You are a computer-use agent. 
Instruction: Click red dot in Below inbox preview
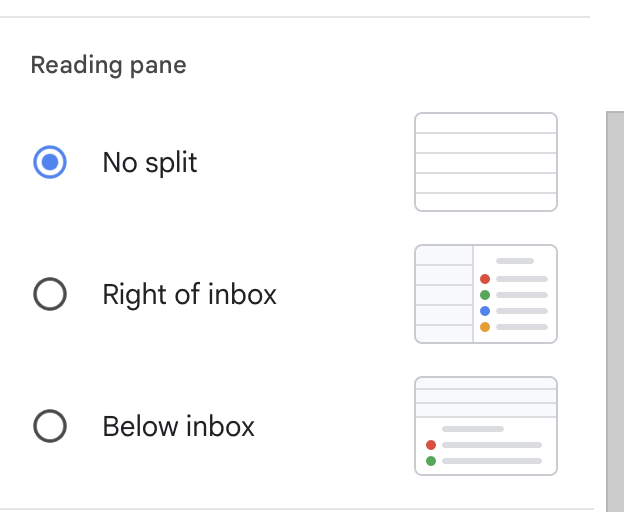pyautogui.click(x=431, y=445)
